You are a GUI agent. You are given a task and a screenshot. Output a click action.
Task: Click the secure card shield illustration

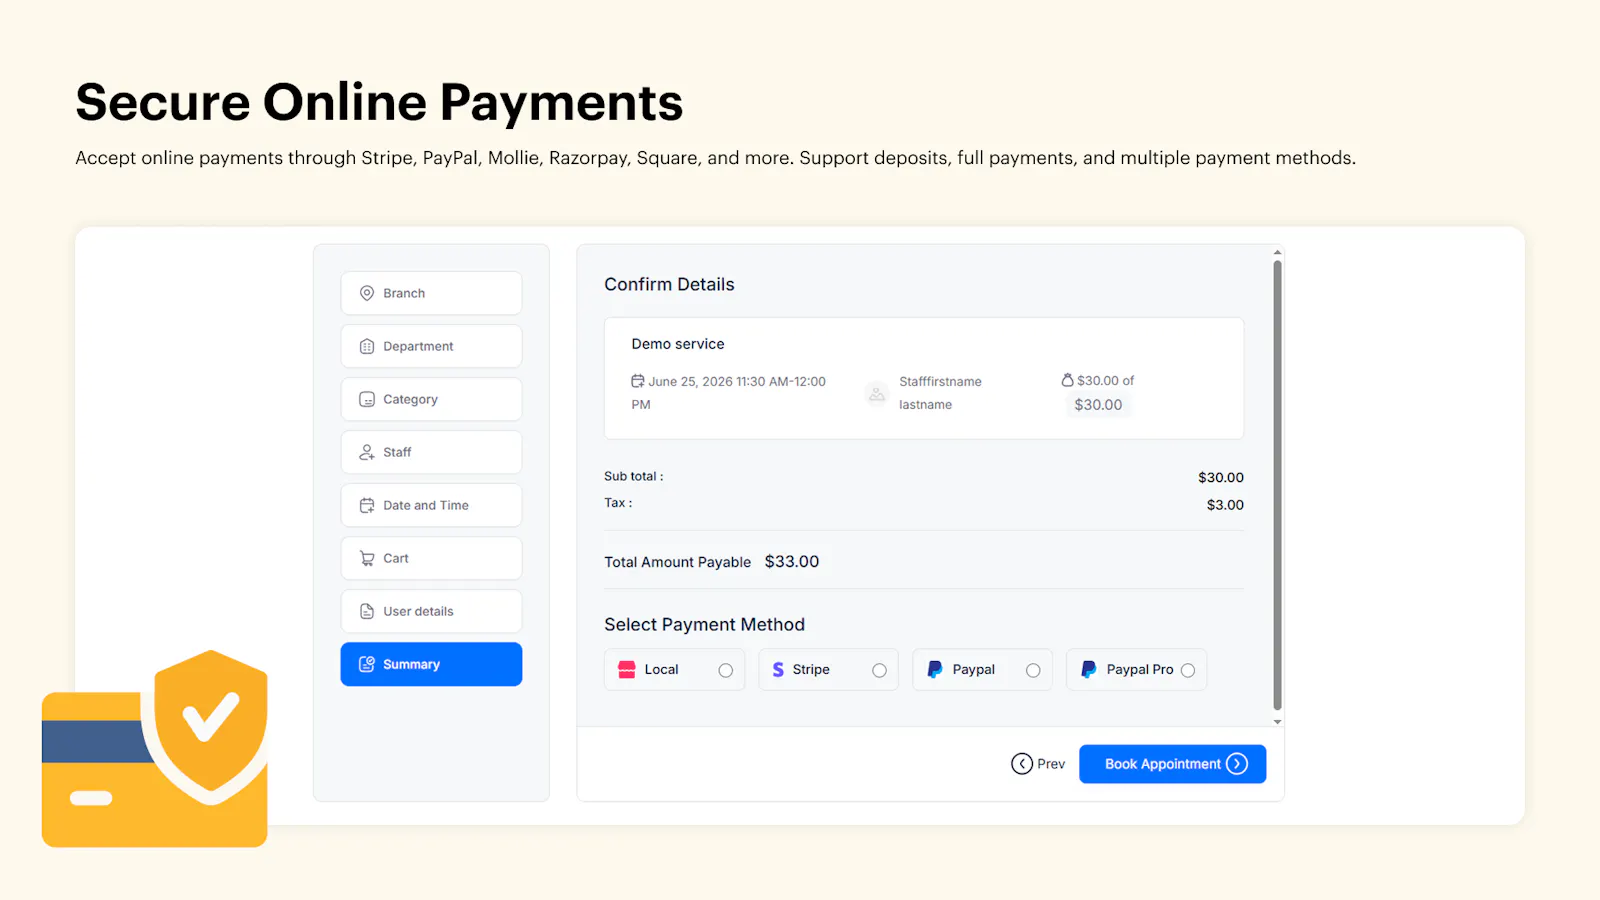tap(155, 749)
